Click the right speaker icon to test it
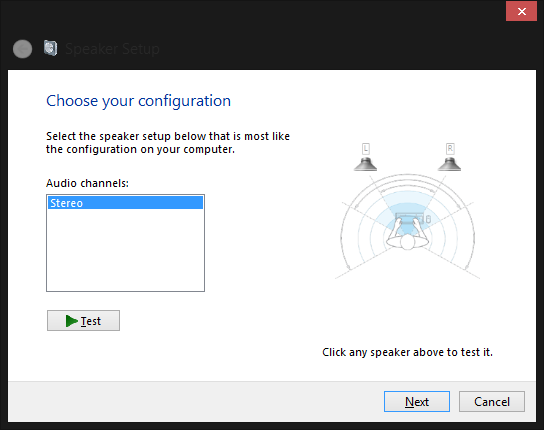This screenshot has height=431, width=544. (x=449, y=164)
